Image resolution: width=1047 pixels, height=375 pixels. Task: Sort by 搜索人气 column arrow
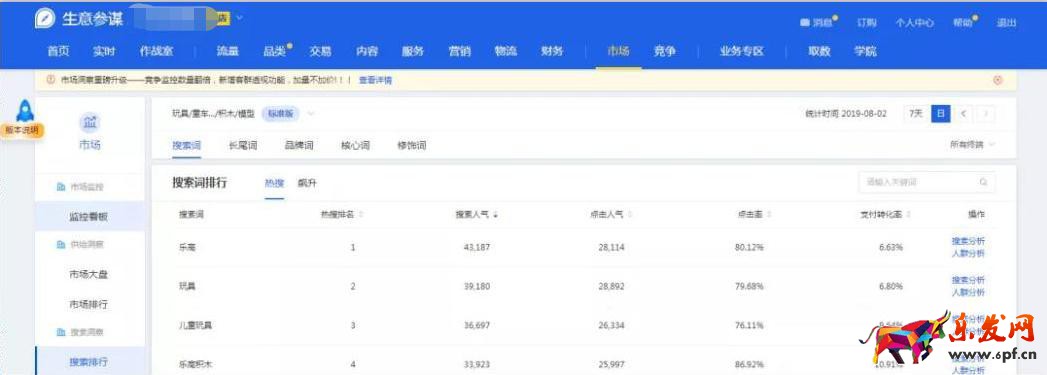(x=496, y=215)
